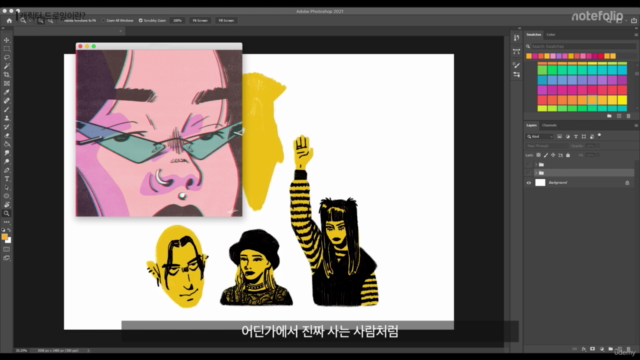Filter layers by pixel layer icon
Screen dimensions: 640x360
560,136
